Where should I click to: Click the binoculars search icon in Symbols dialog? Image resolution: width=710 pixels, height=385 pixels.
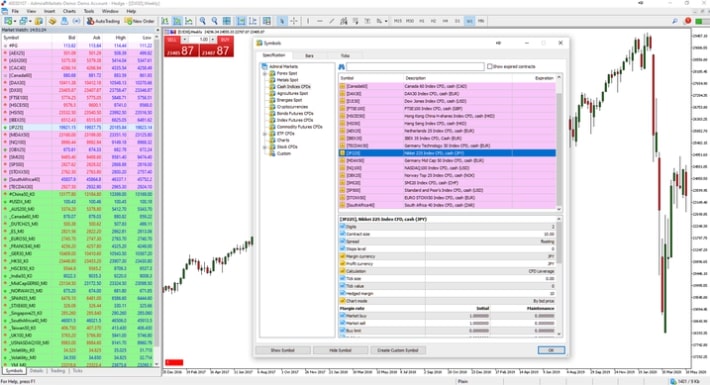coord(341,67)
